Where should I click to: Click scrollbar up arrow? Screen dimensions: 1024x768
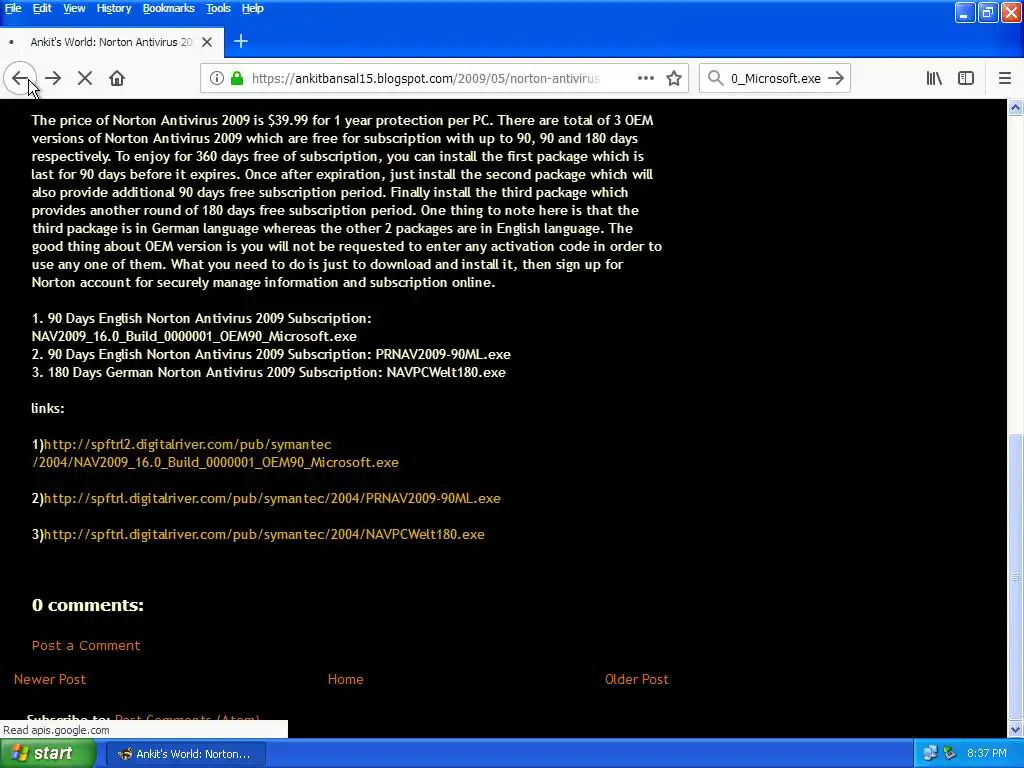click(x=1016, y=107)
